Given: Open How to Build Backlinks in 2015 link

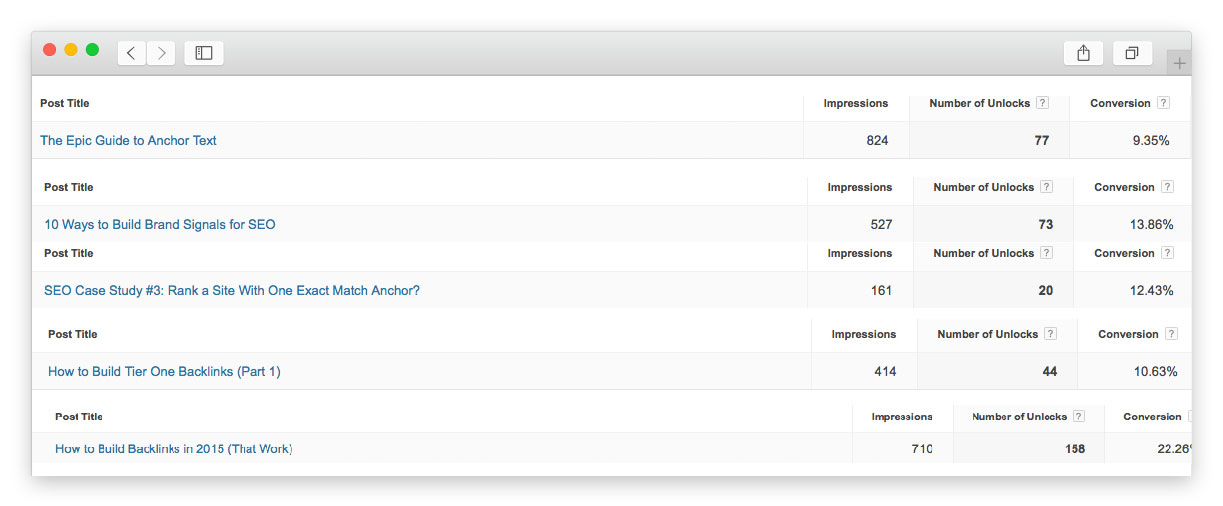Looking at the screenshot, I should [173, 449].
